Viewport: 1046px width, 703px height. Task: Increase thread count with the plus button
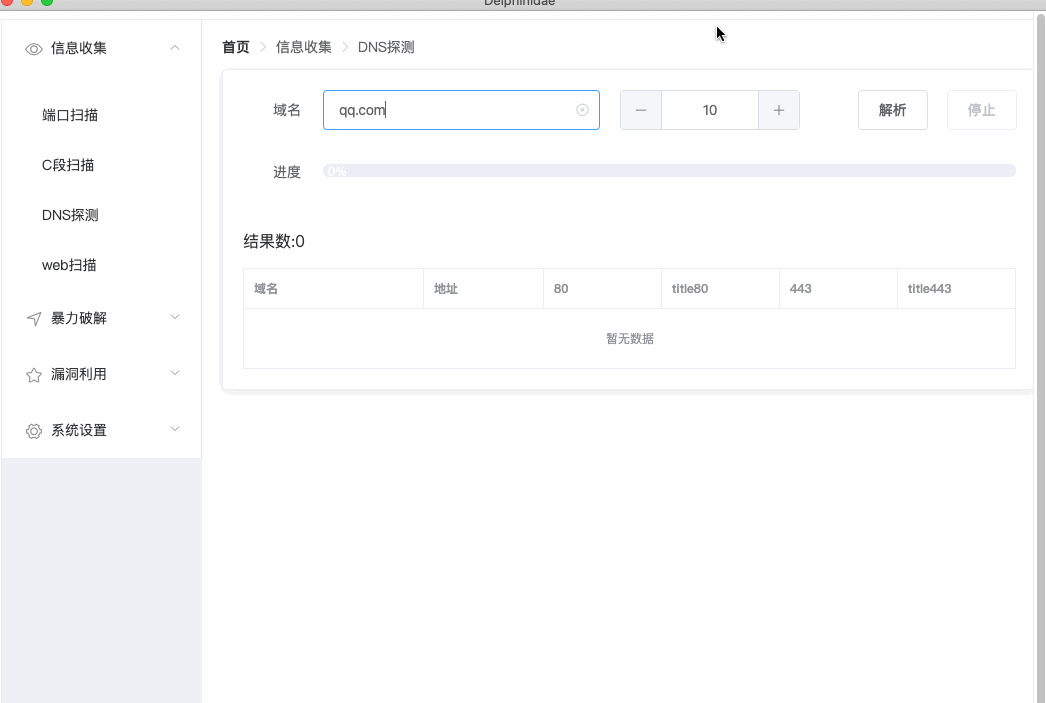779,110
